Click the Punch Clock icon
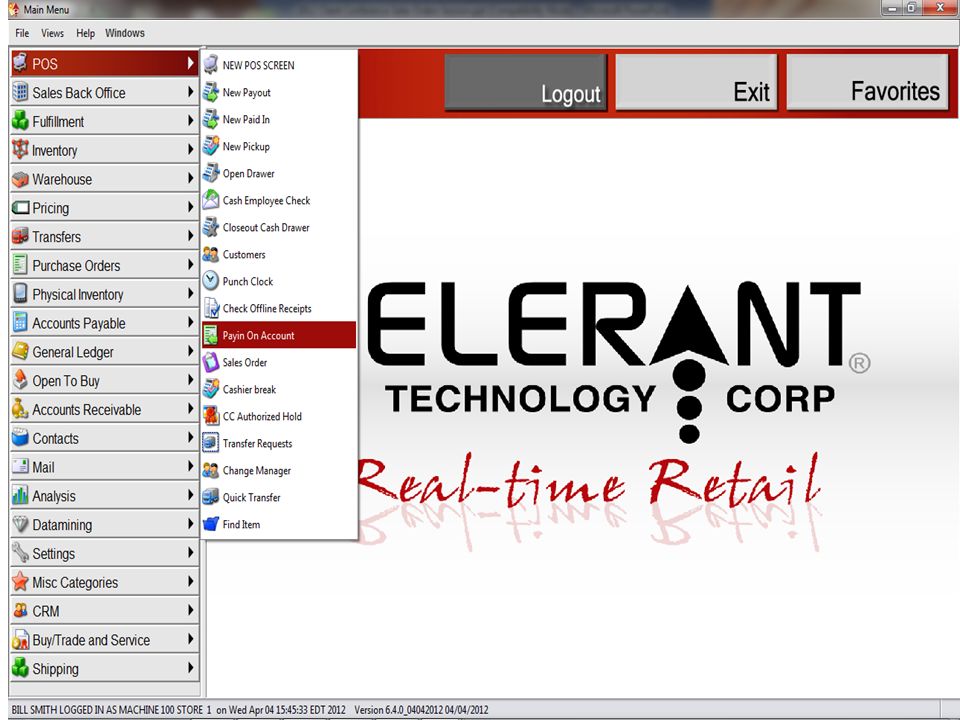 point(211,281)
